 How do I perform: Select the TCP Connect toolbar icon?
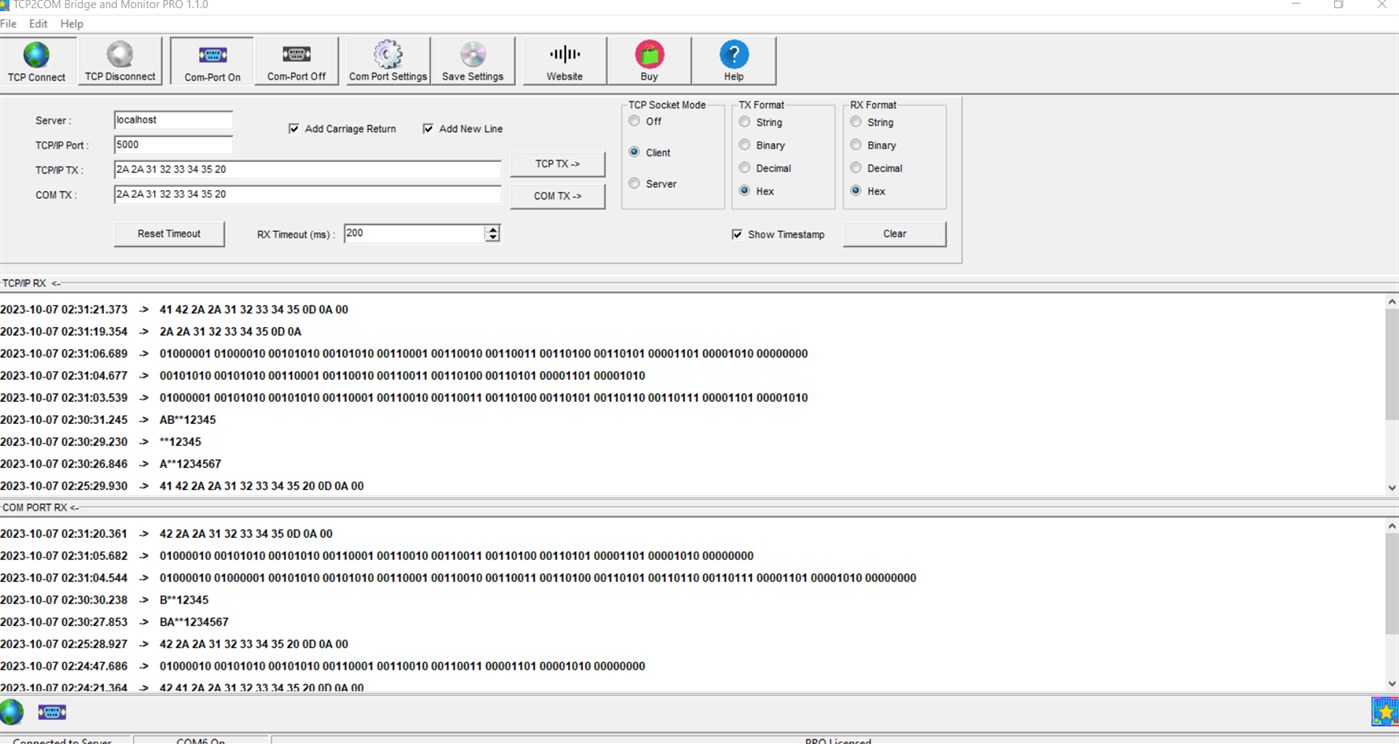[x=37, y=60]
